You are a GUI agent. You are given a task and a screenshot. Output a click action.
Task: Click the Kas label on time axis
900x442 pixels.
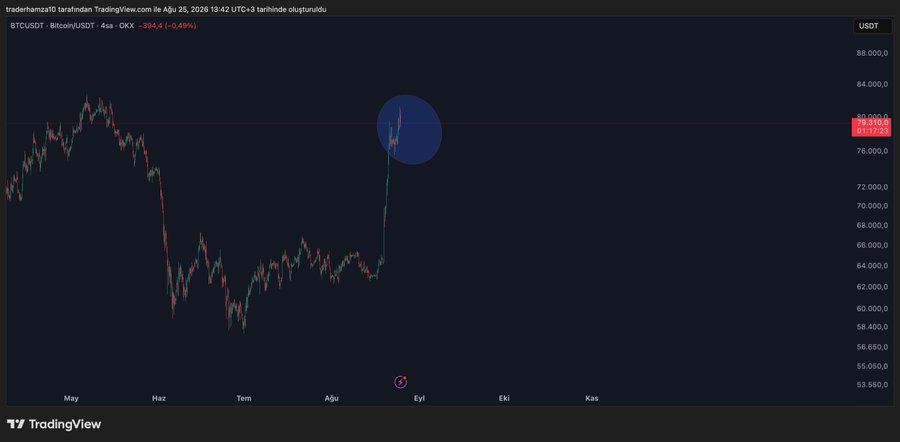coord(592,398)
